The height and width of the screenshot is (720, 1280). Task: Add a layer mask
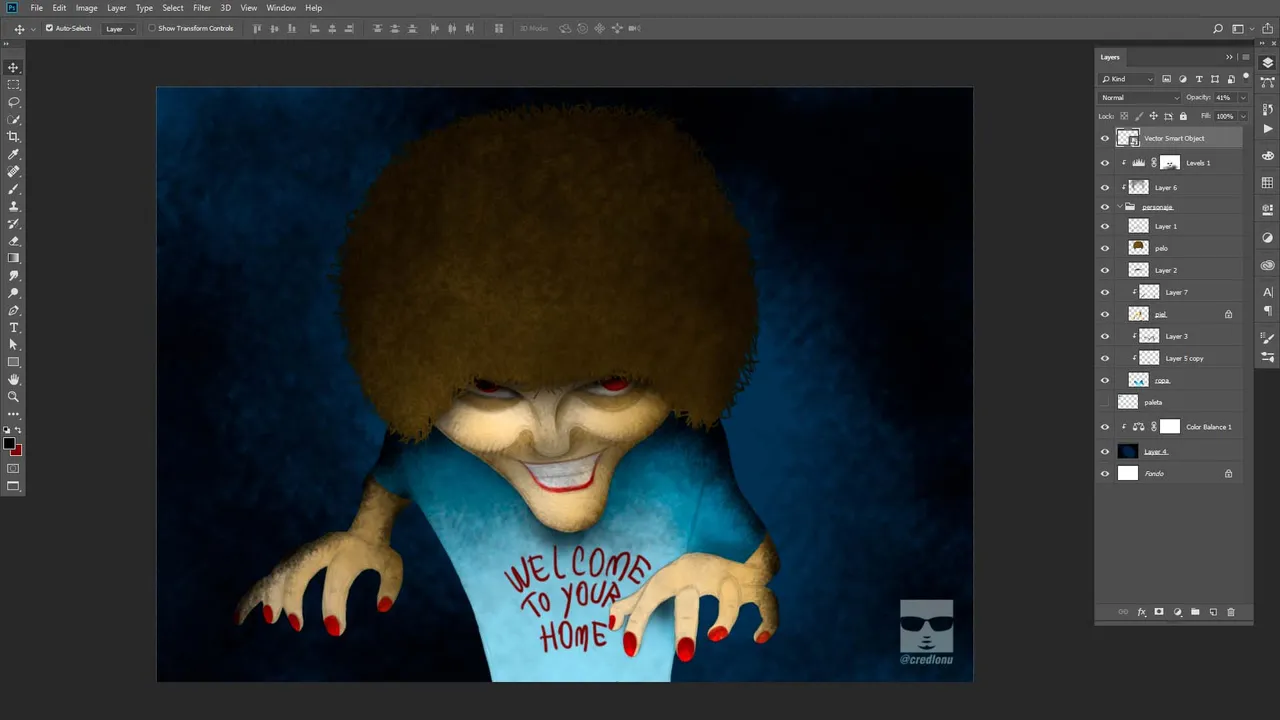[x=1159, y=612]
